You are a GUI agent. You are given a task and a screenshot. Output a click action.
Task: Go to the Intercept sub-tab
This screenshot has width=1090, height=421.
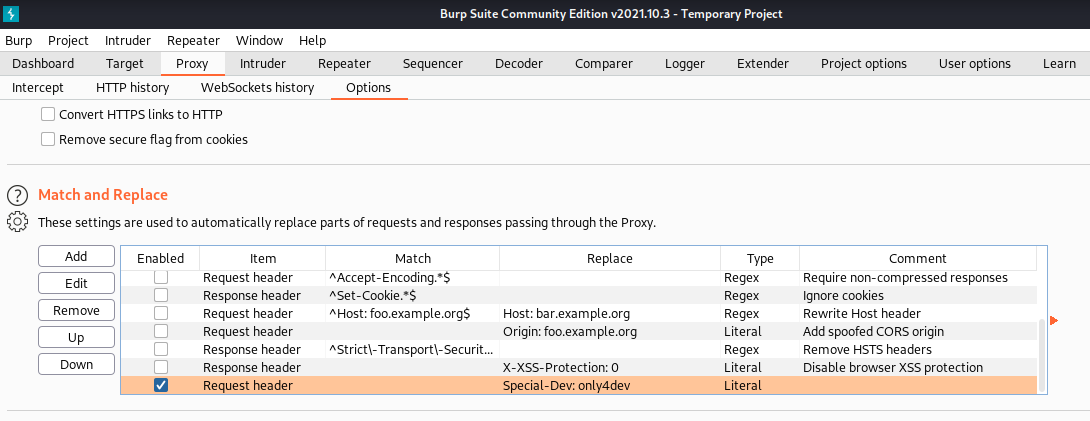click(38, 87)
